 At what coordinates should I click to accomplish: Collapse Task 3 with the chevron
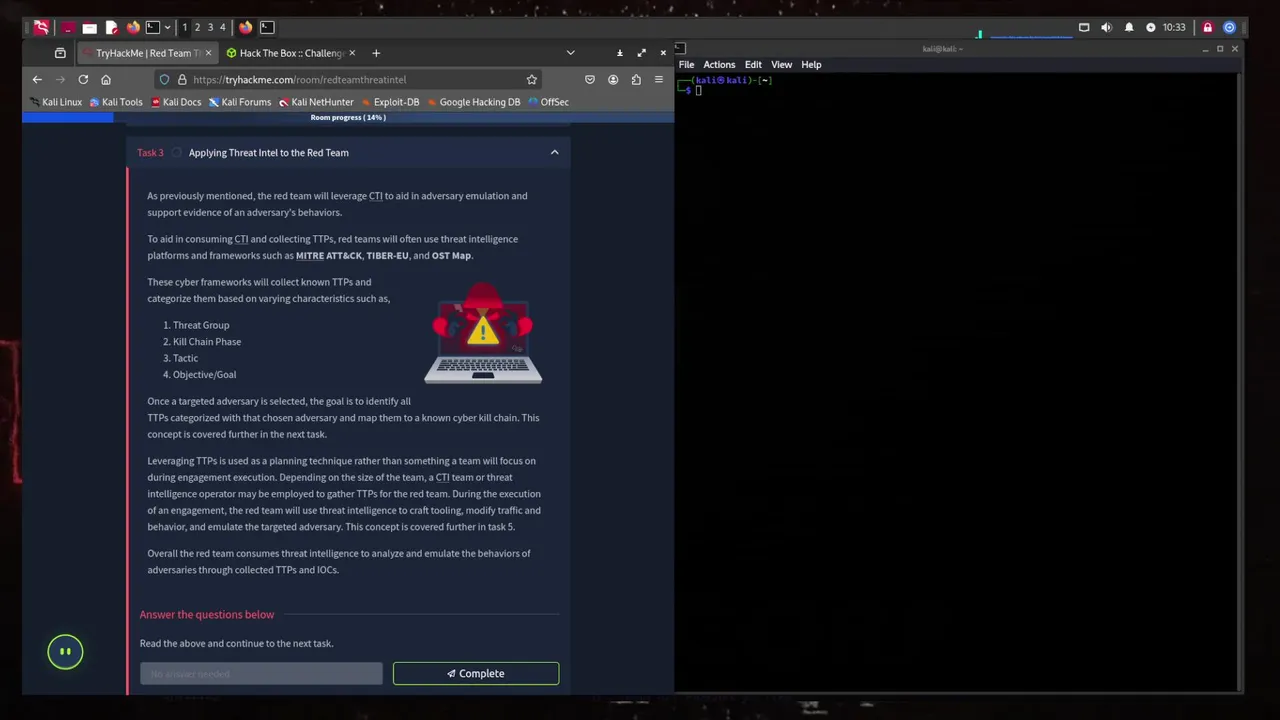click(x=554, y=152)
